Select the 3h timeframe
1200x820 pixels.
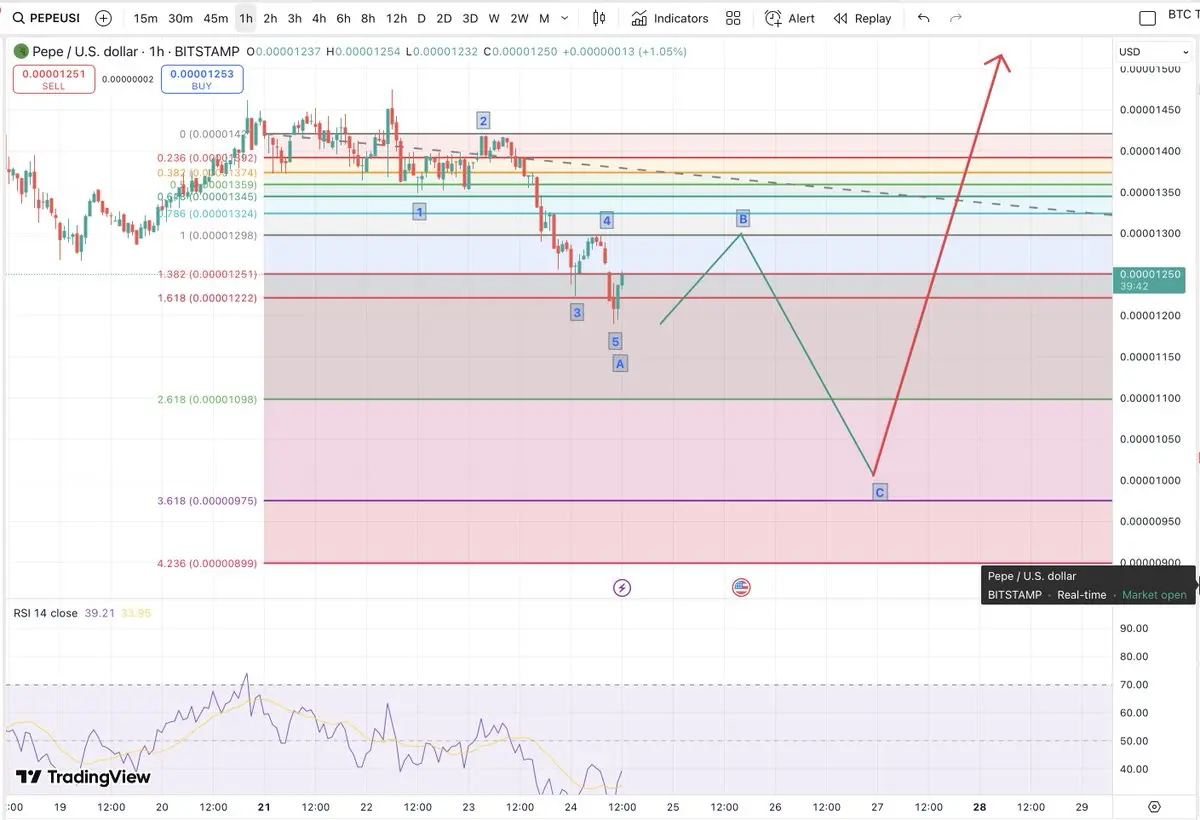coord(294,18)
